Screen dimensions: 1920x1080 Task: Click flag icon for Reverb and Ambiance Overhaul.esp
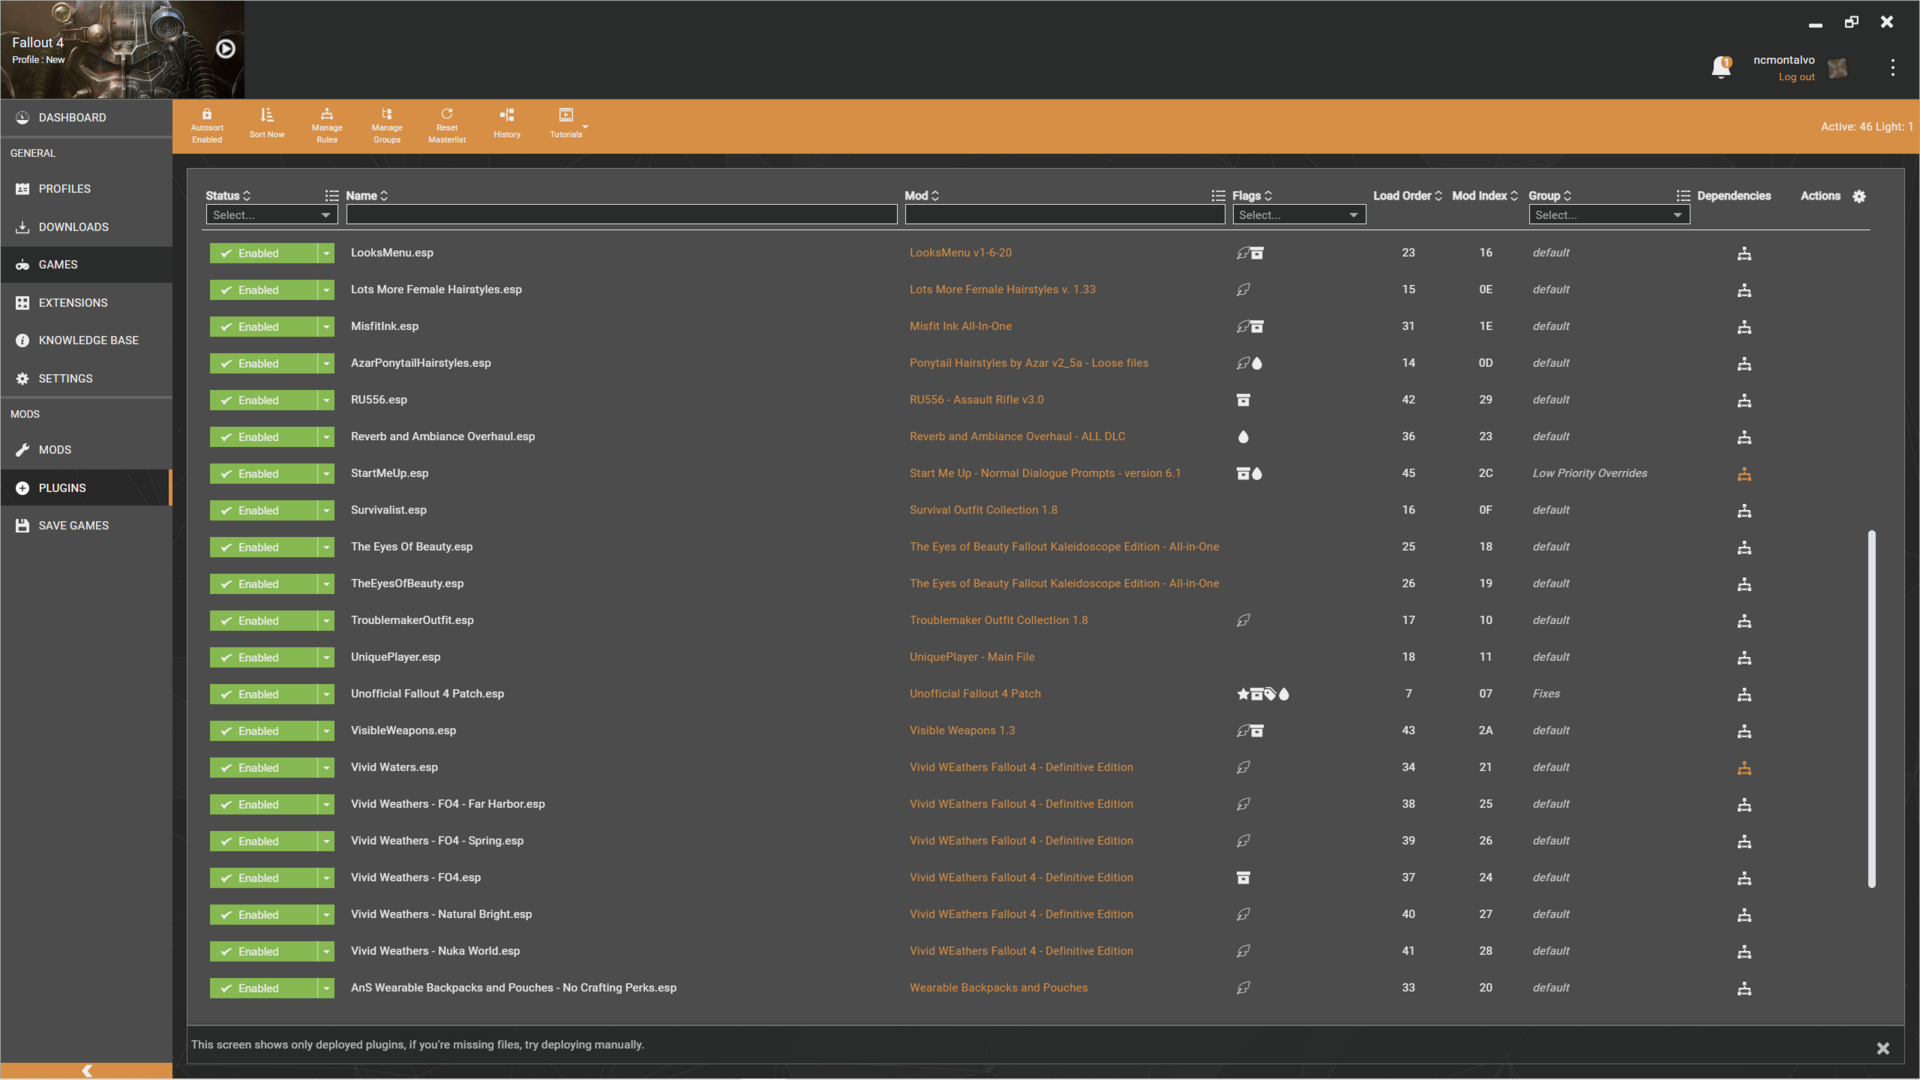click(1243, 437)
